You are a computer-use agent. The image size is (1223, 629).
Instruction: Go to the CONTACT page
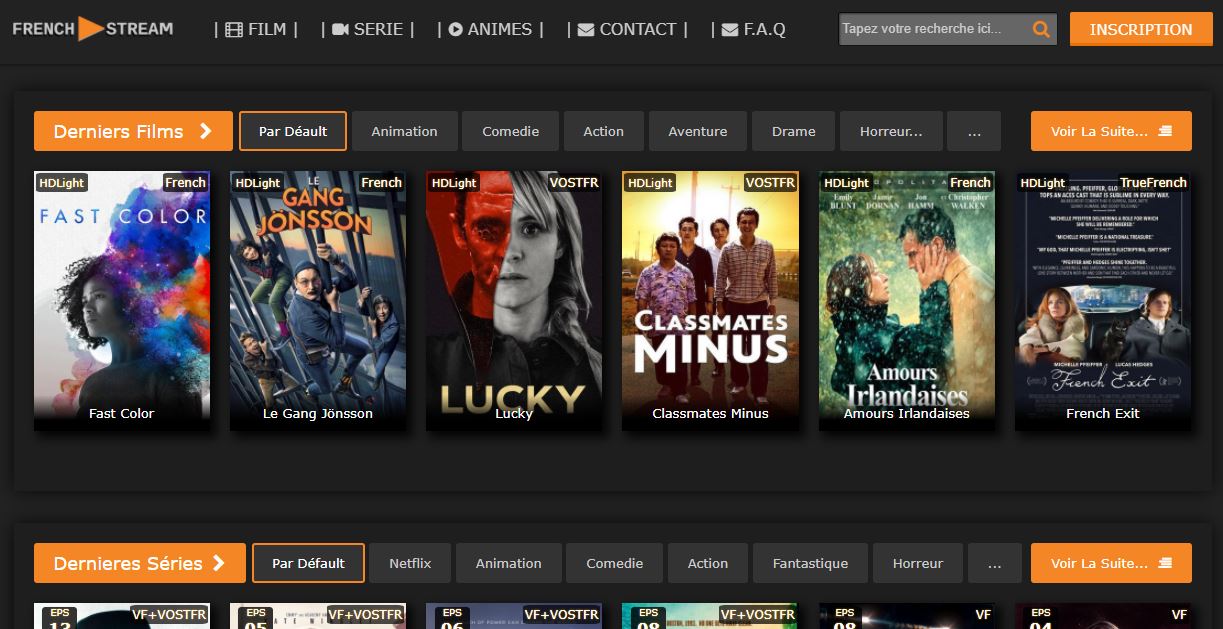click(x=627, y=29)
